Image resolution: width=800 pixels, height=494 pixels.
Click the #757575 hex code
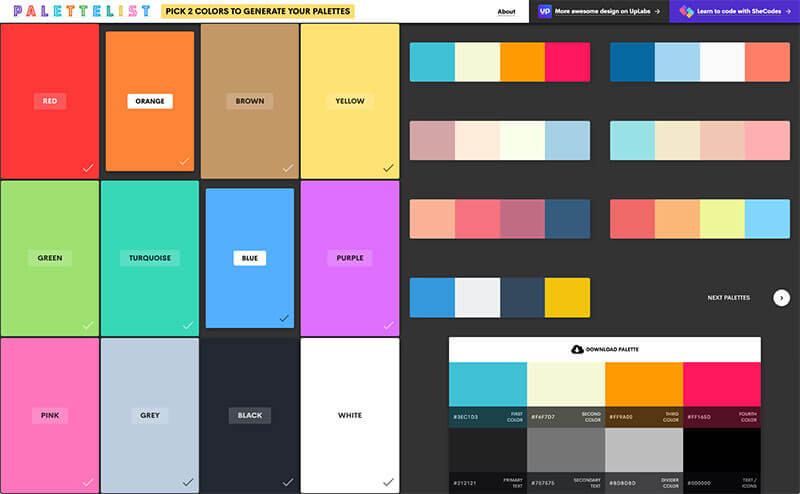(x=543, y=483)
